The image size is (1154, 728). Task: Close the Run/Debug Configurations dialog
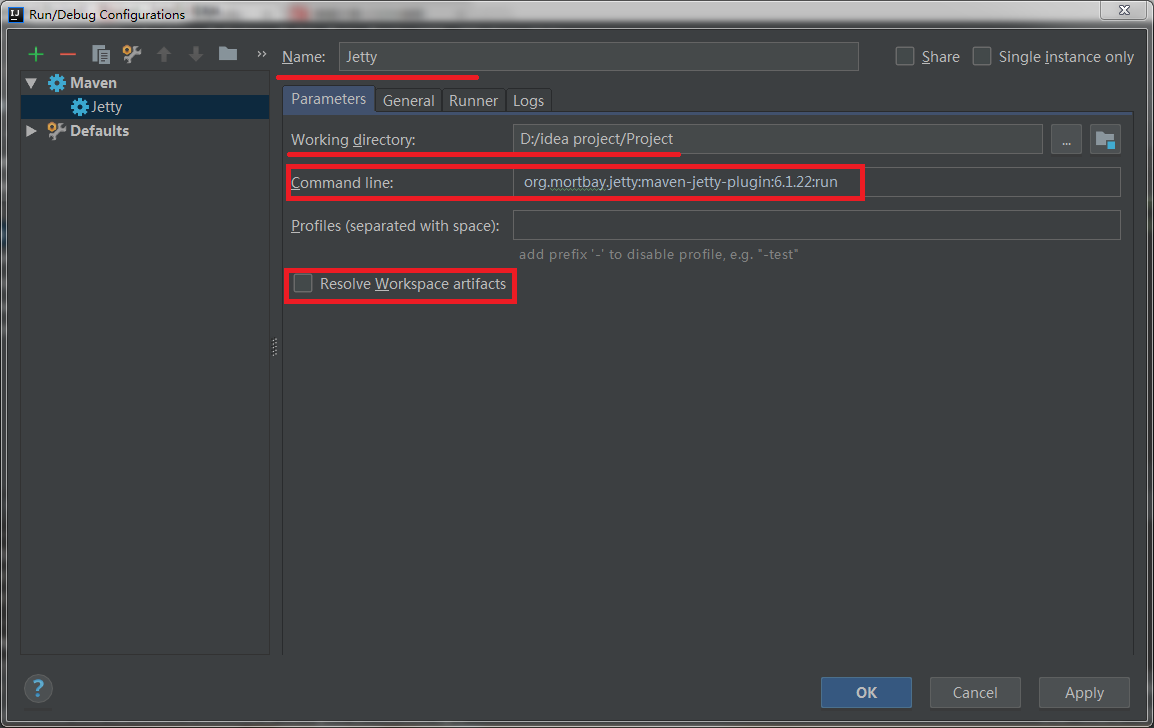tap(1124, 10)
